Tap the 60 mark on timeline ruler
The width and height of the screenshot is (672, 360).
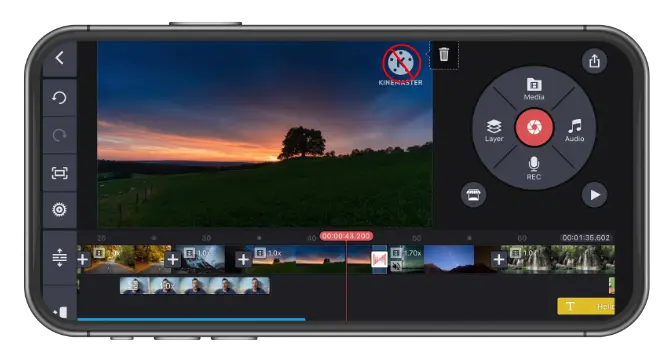click(522, 238)
